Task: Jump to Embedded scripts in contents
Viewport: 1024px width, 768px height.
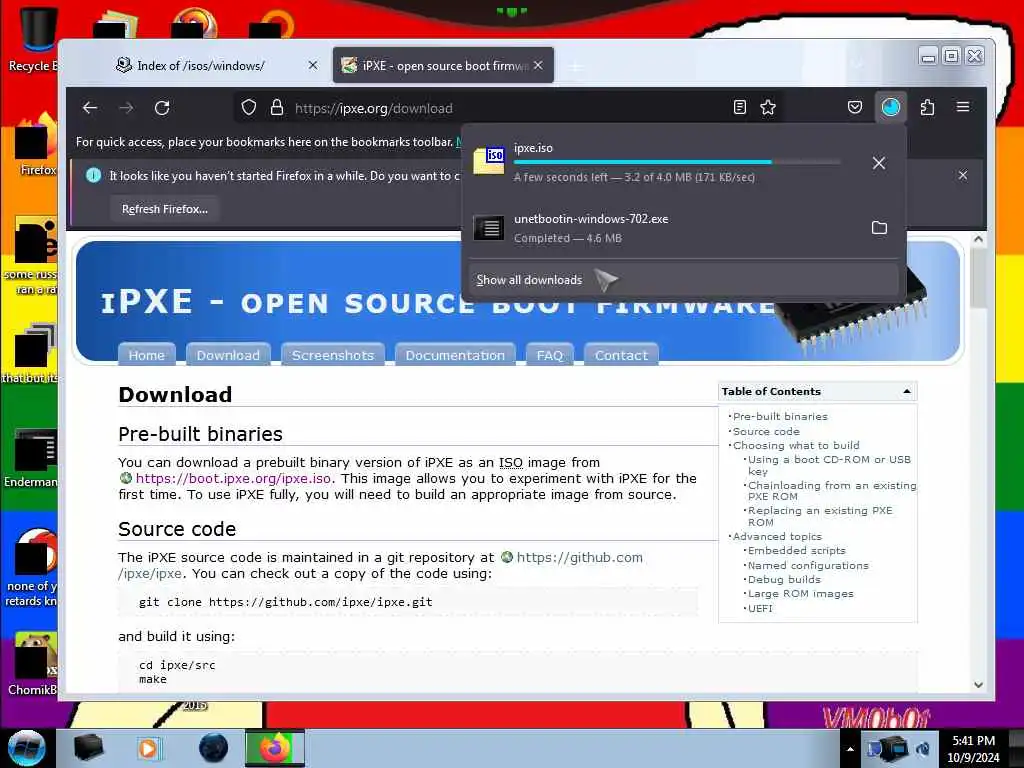Action: coord(797,551)
